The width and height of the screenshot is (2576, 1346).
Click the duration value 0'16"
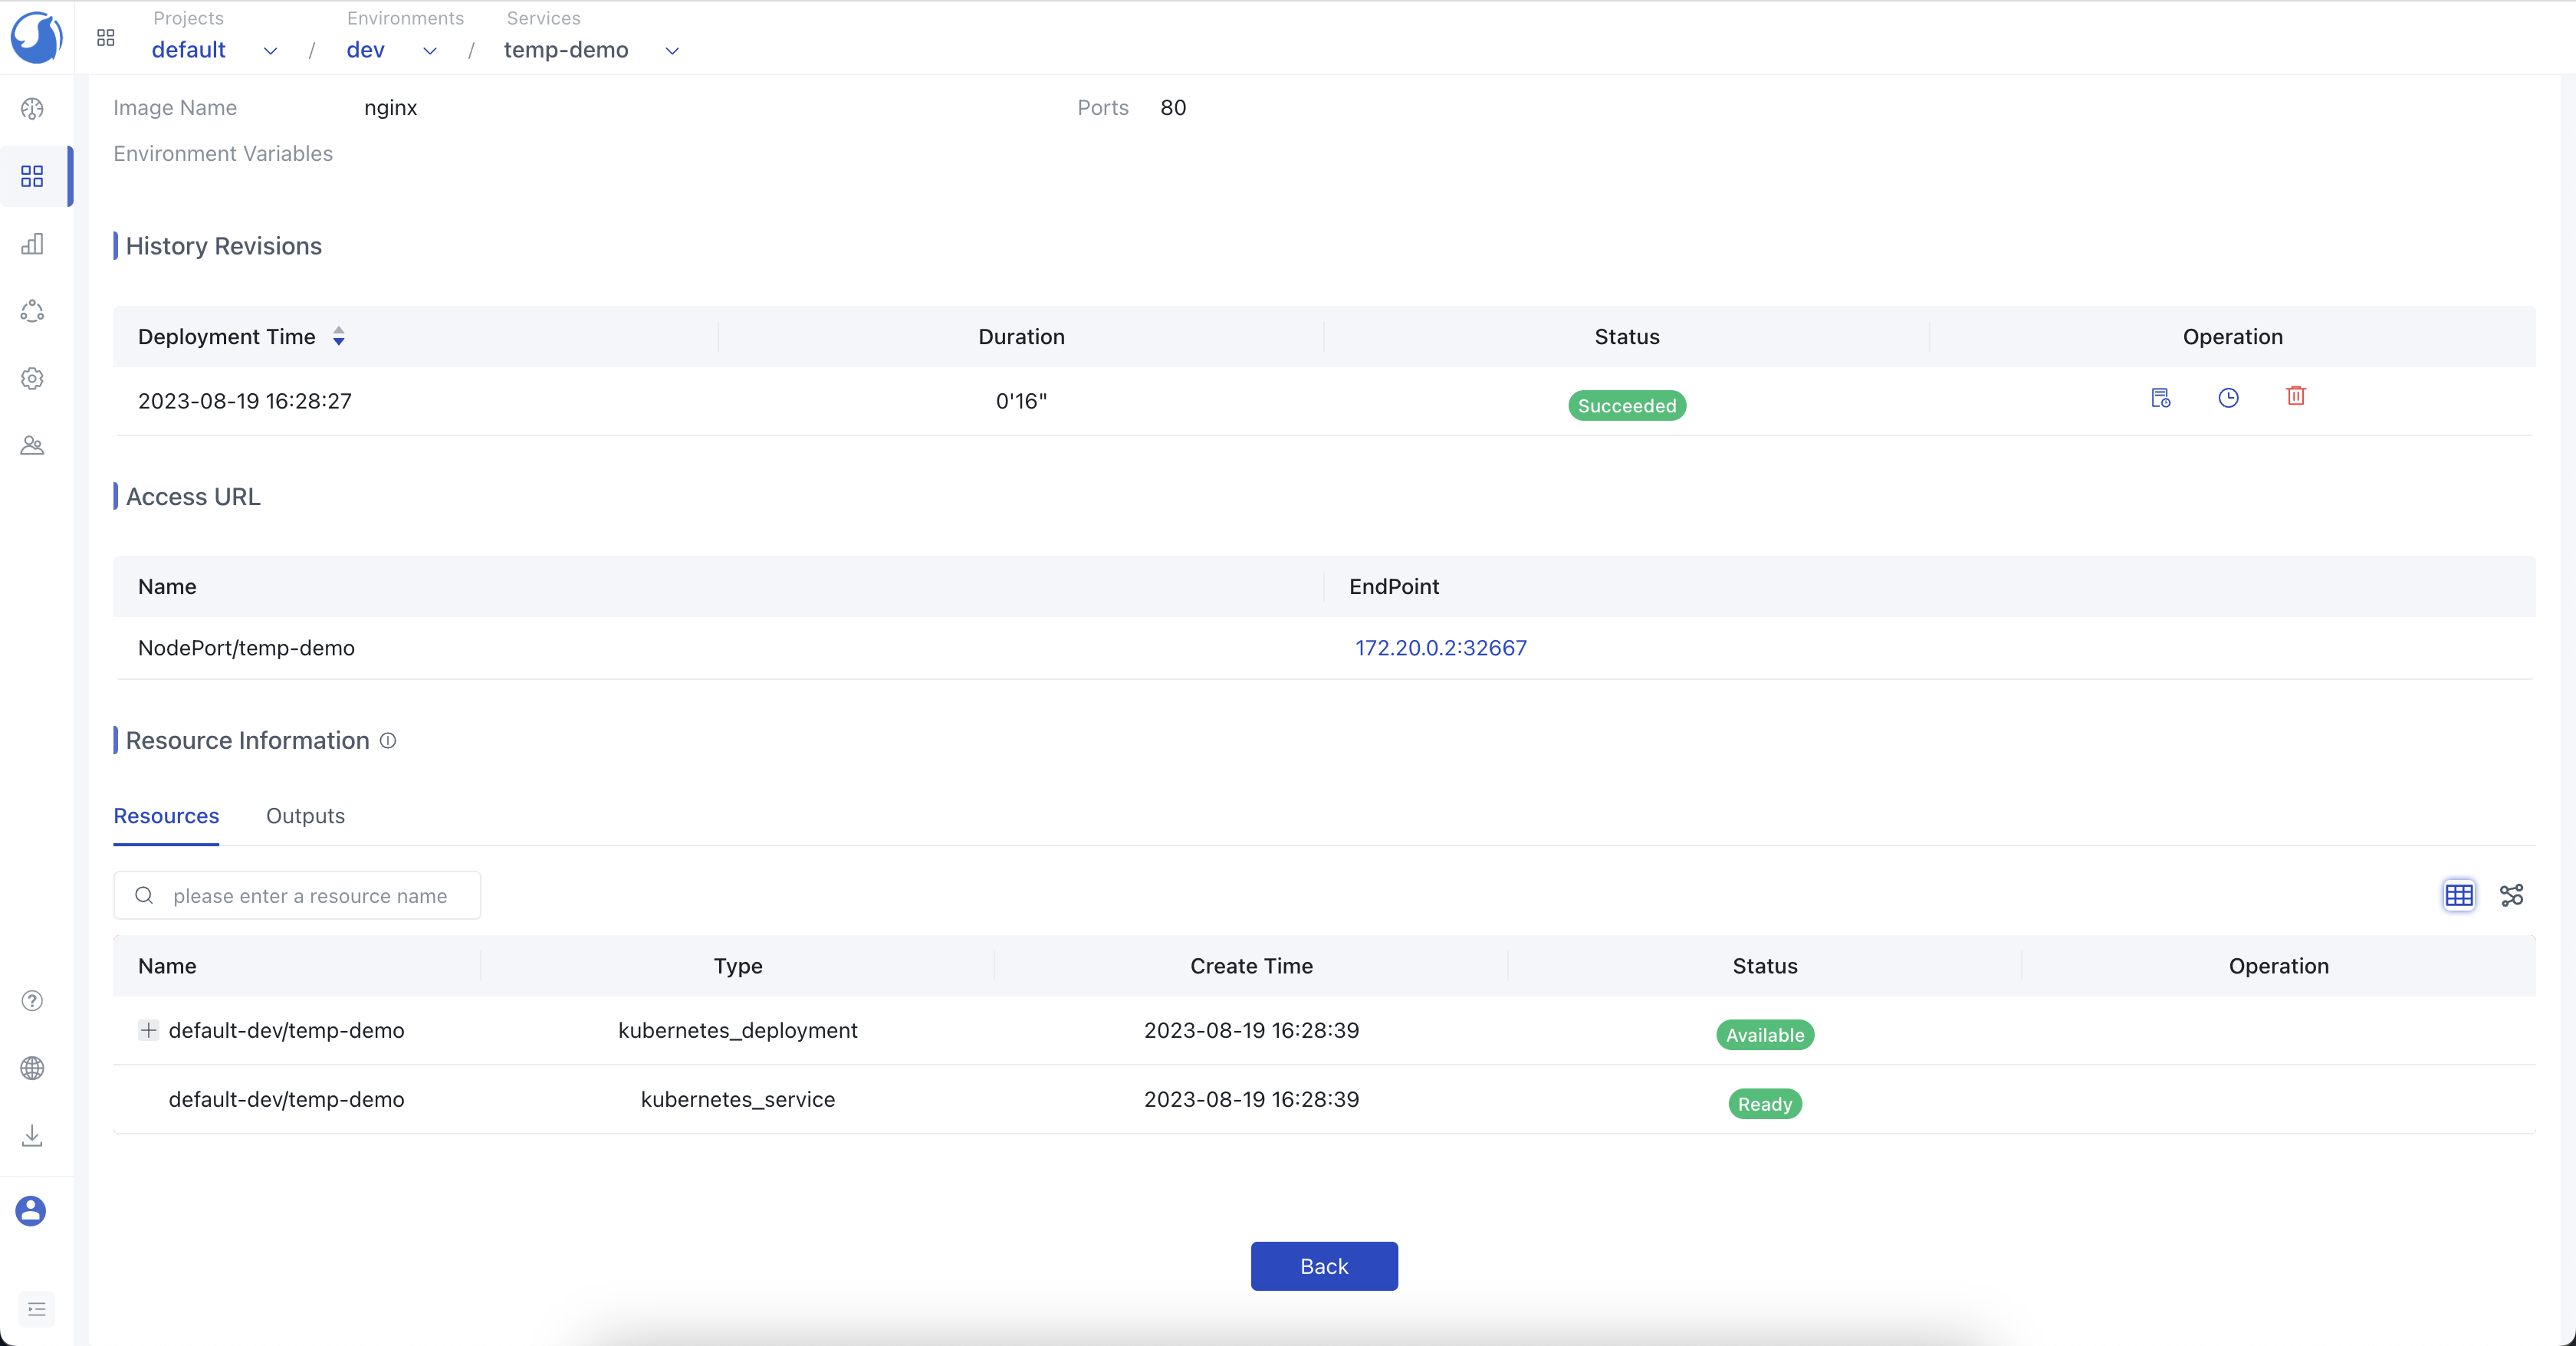1021,401
